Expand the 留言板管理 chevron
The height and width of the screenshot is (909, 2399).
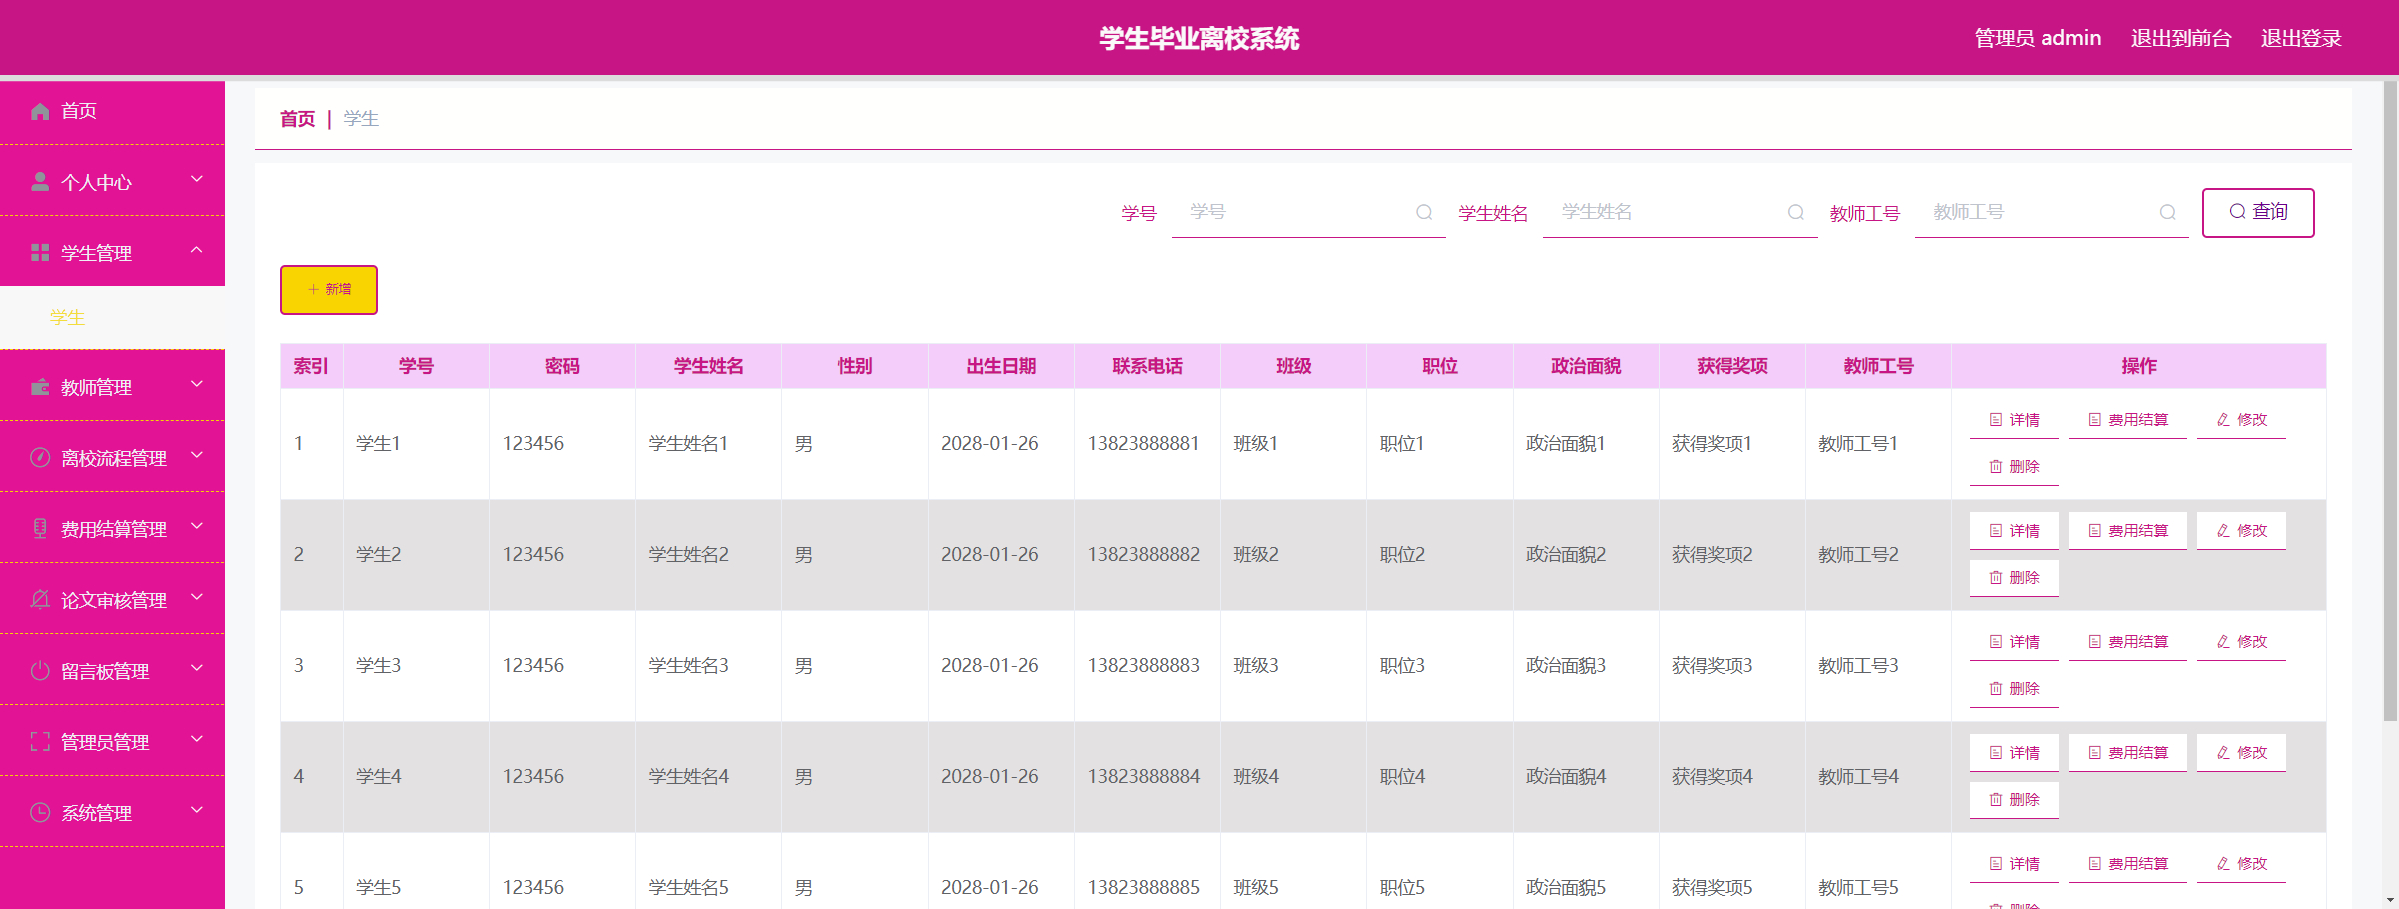[x=197, y=668]
